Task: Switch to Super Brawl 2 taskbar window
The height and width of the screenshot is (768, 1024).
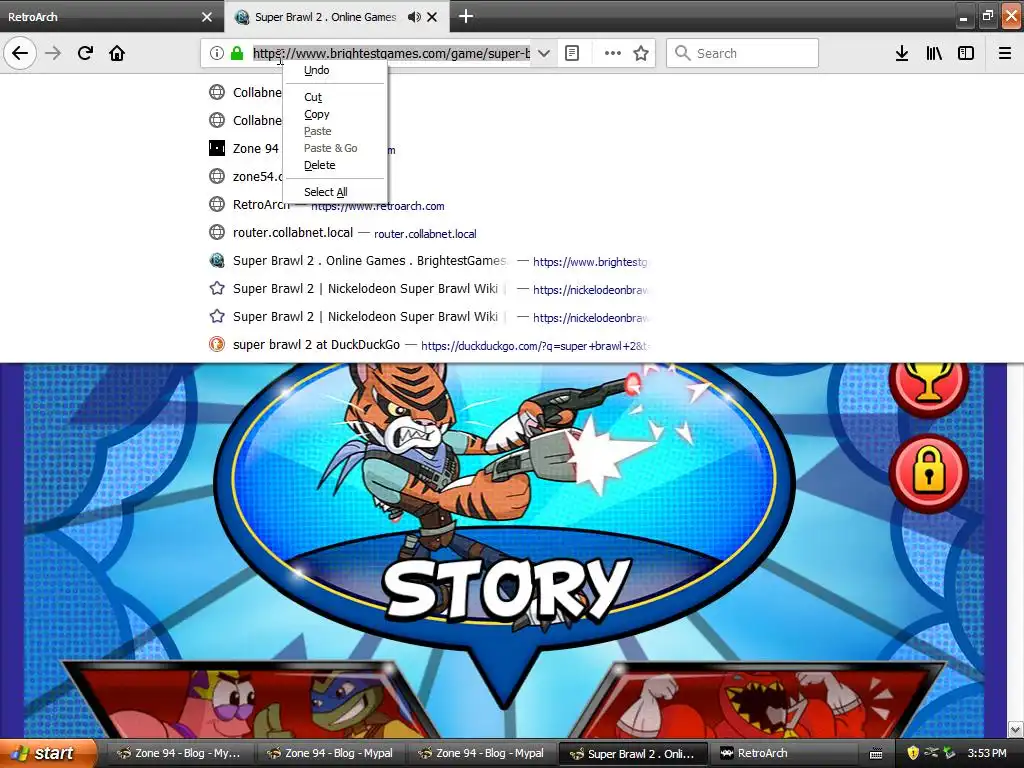Action: tap(635, 753)
